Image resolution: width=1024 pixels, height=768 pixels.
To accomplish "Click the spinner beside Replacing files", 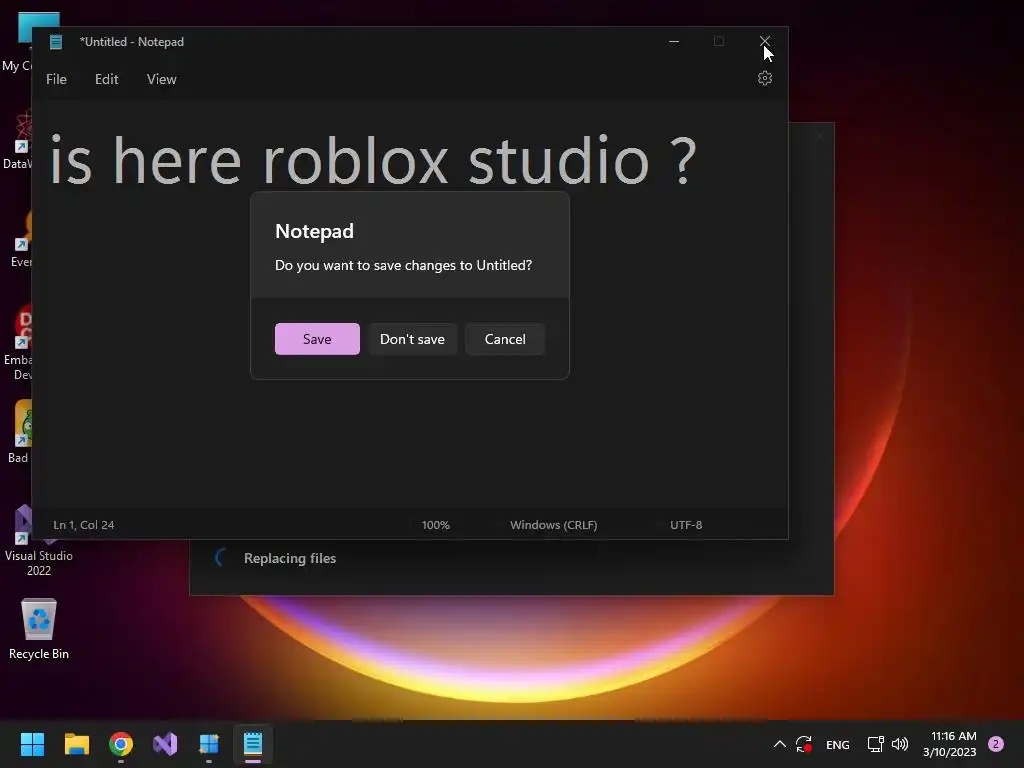I will pyautogui.click(x=222, y=558).
